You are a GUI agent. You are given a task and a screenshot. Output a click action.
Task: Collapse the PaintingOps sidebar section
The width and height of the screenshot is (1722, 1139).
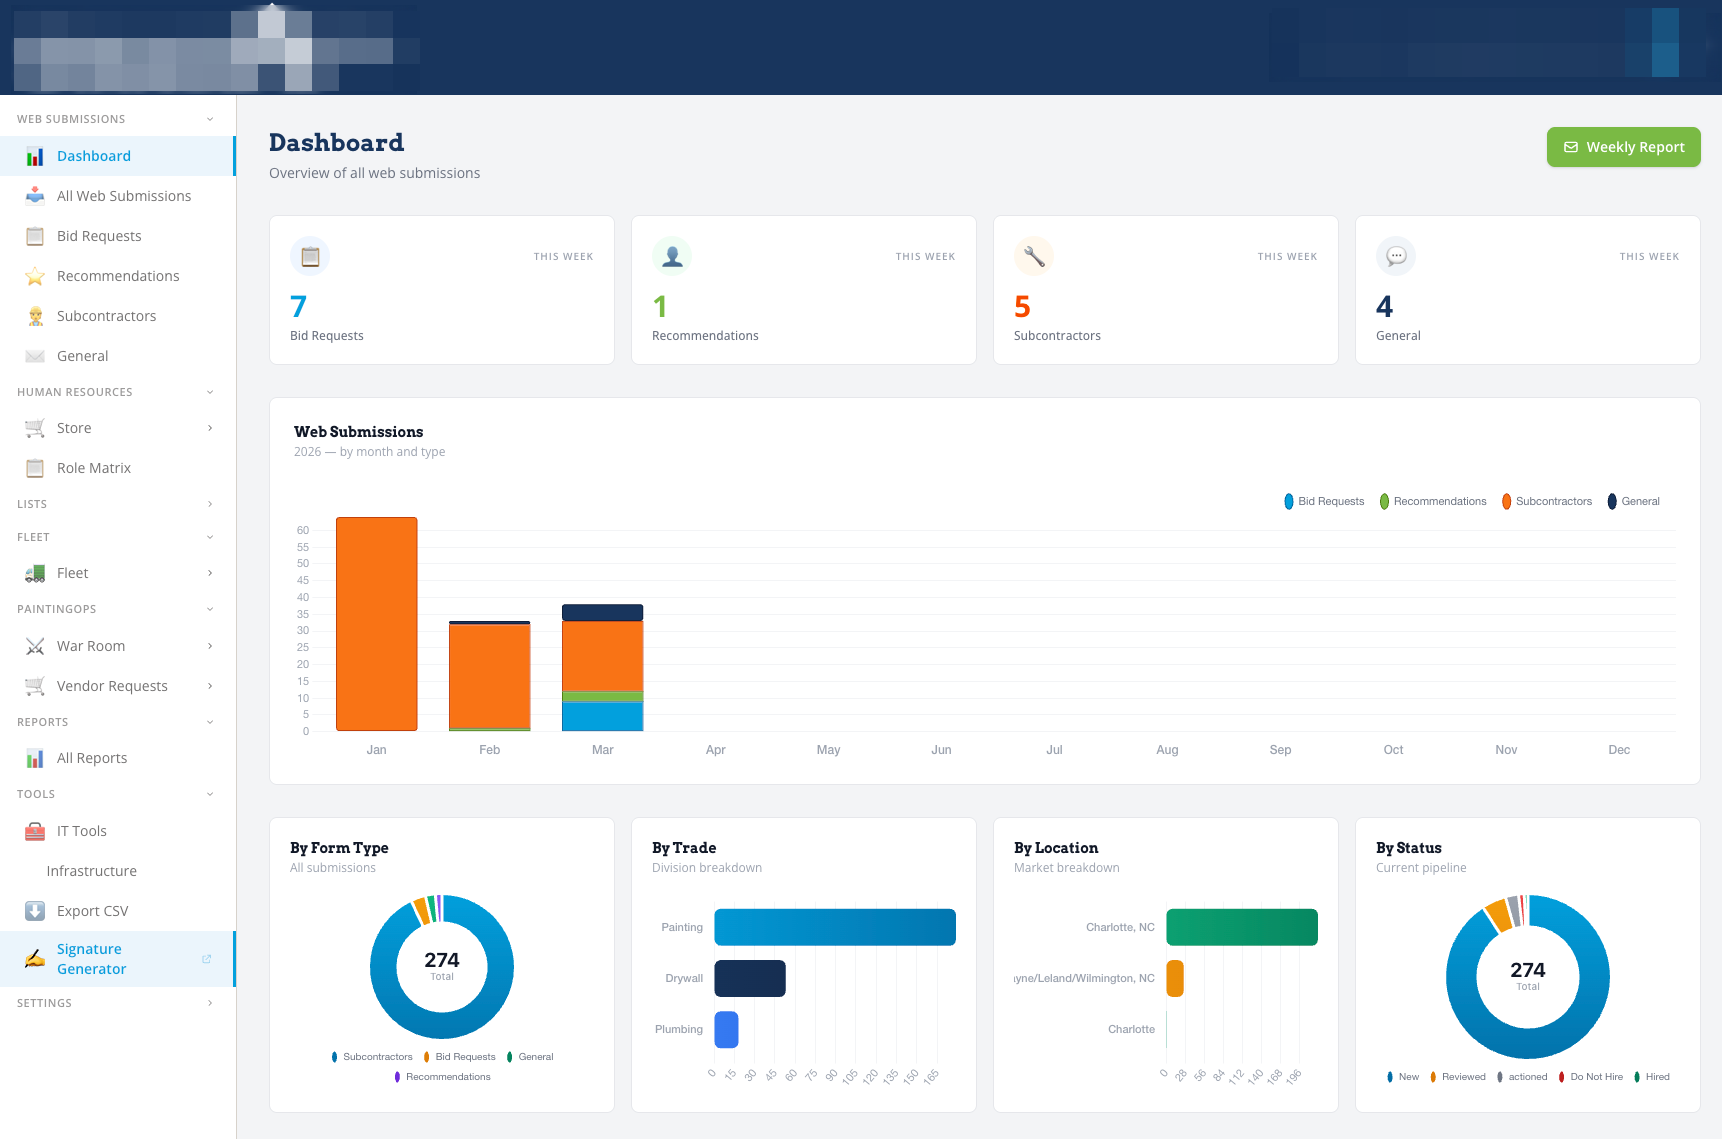[x=210, y=609]
